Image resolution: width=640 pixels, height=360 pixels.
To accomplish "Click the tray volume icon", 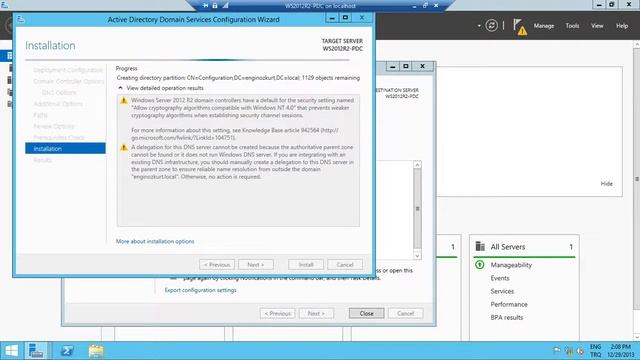I will pos(580,351).
